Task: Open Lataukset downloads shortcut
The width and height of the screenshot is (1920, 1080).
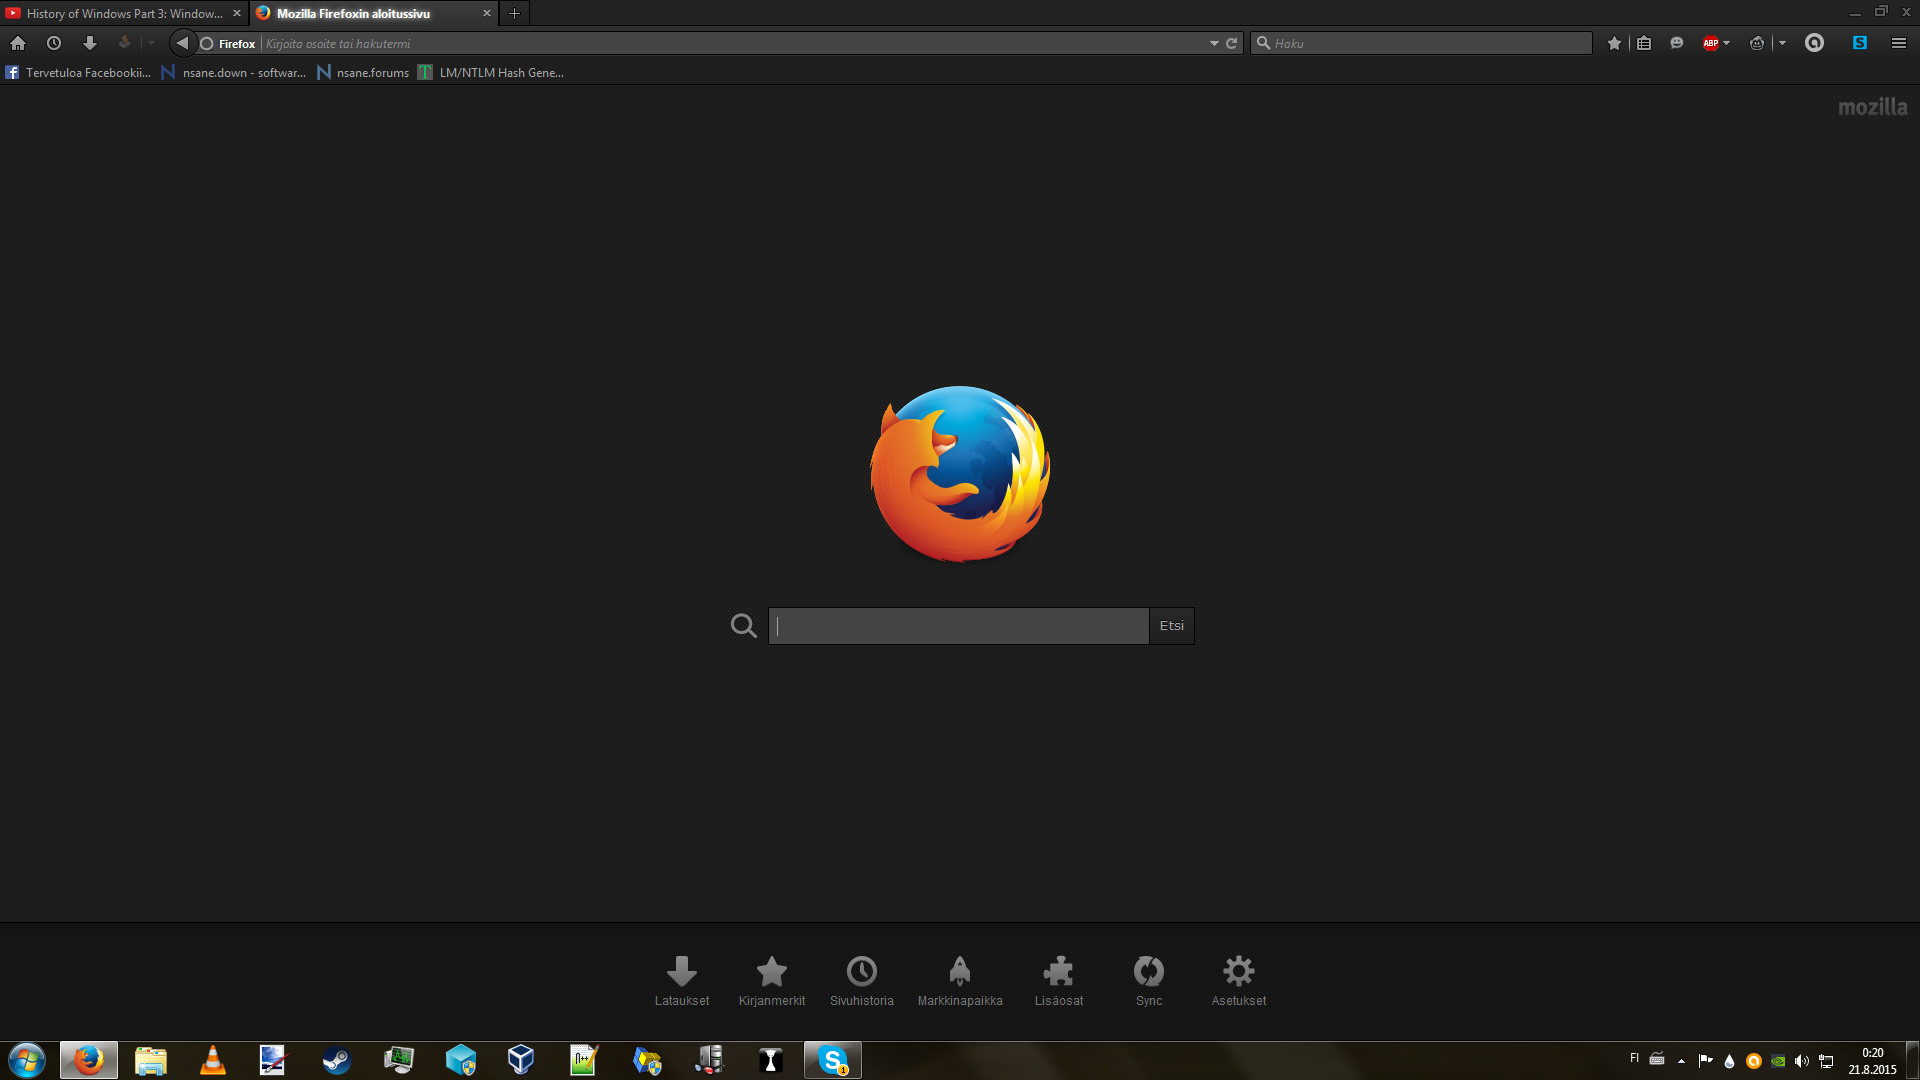Action: [x=682, y=980]
